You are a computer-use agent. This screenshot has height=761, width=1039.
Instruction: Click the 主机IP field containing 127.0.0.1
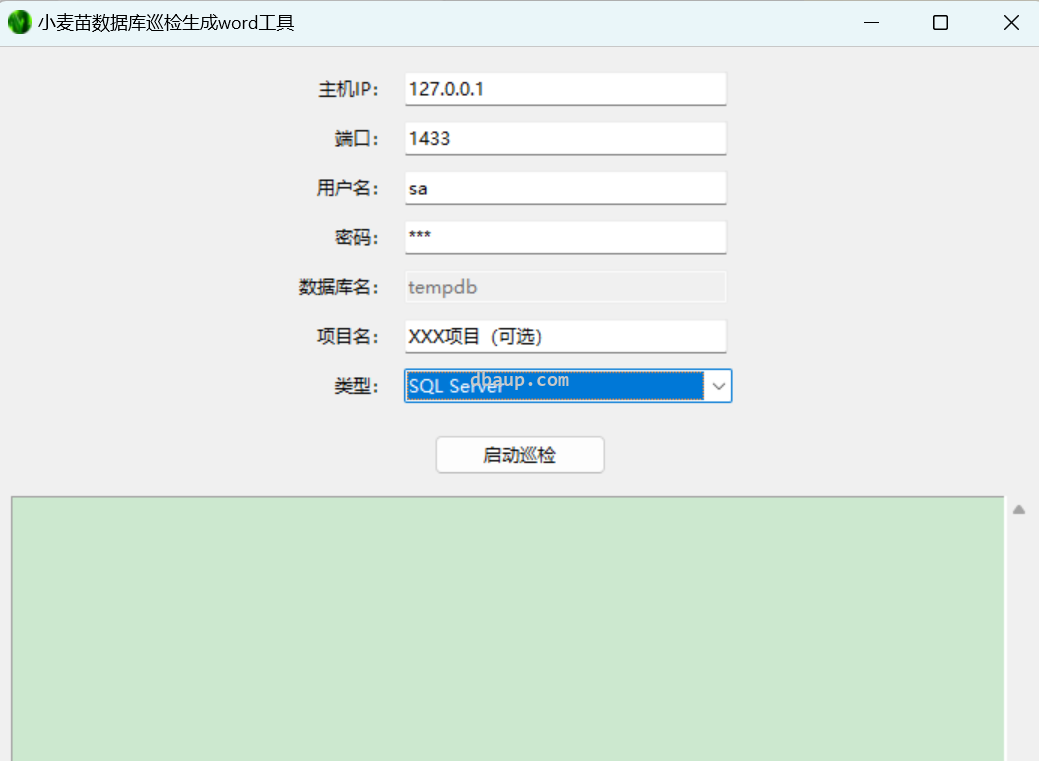[565, 89]
